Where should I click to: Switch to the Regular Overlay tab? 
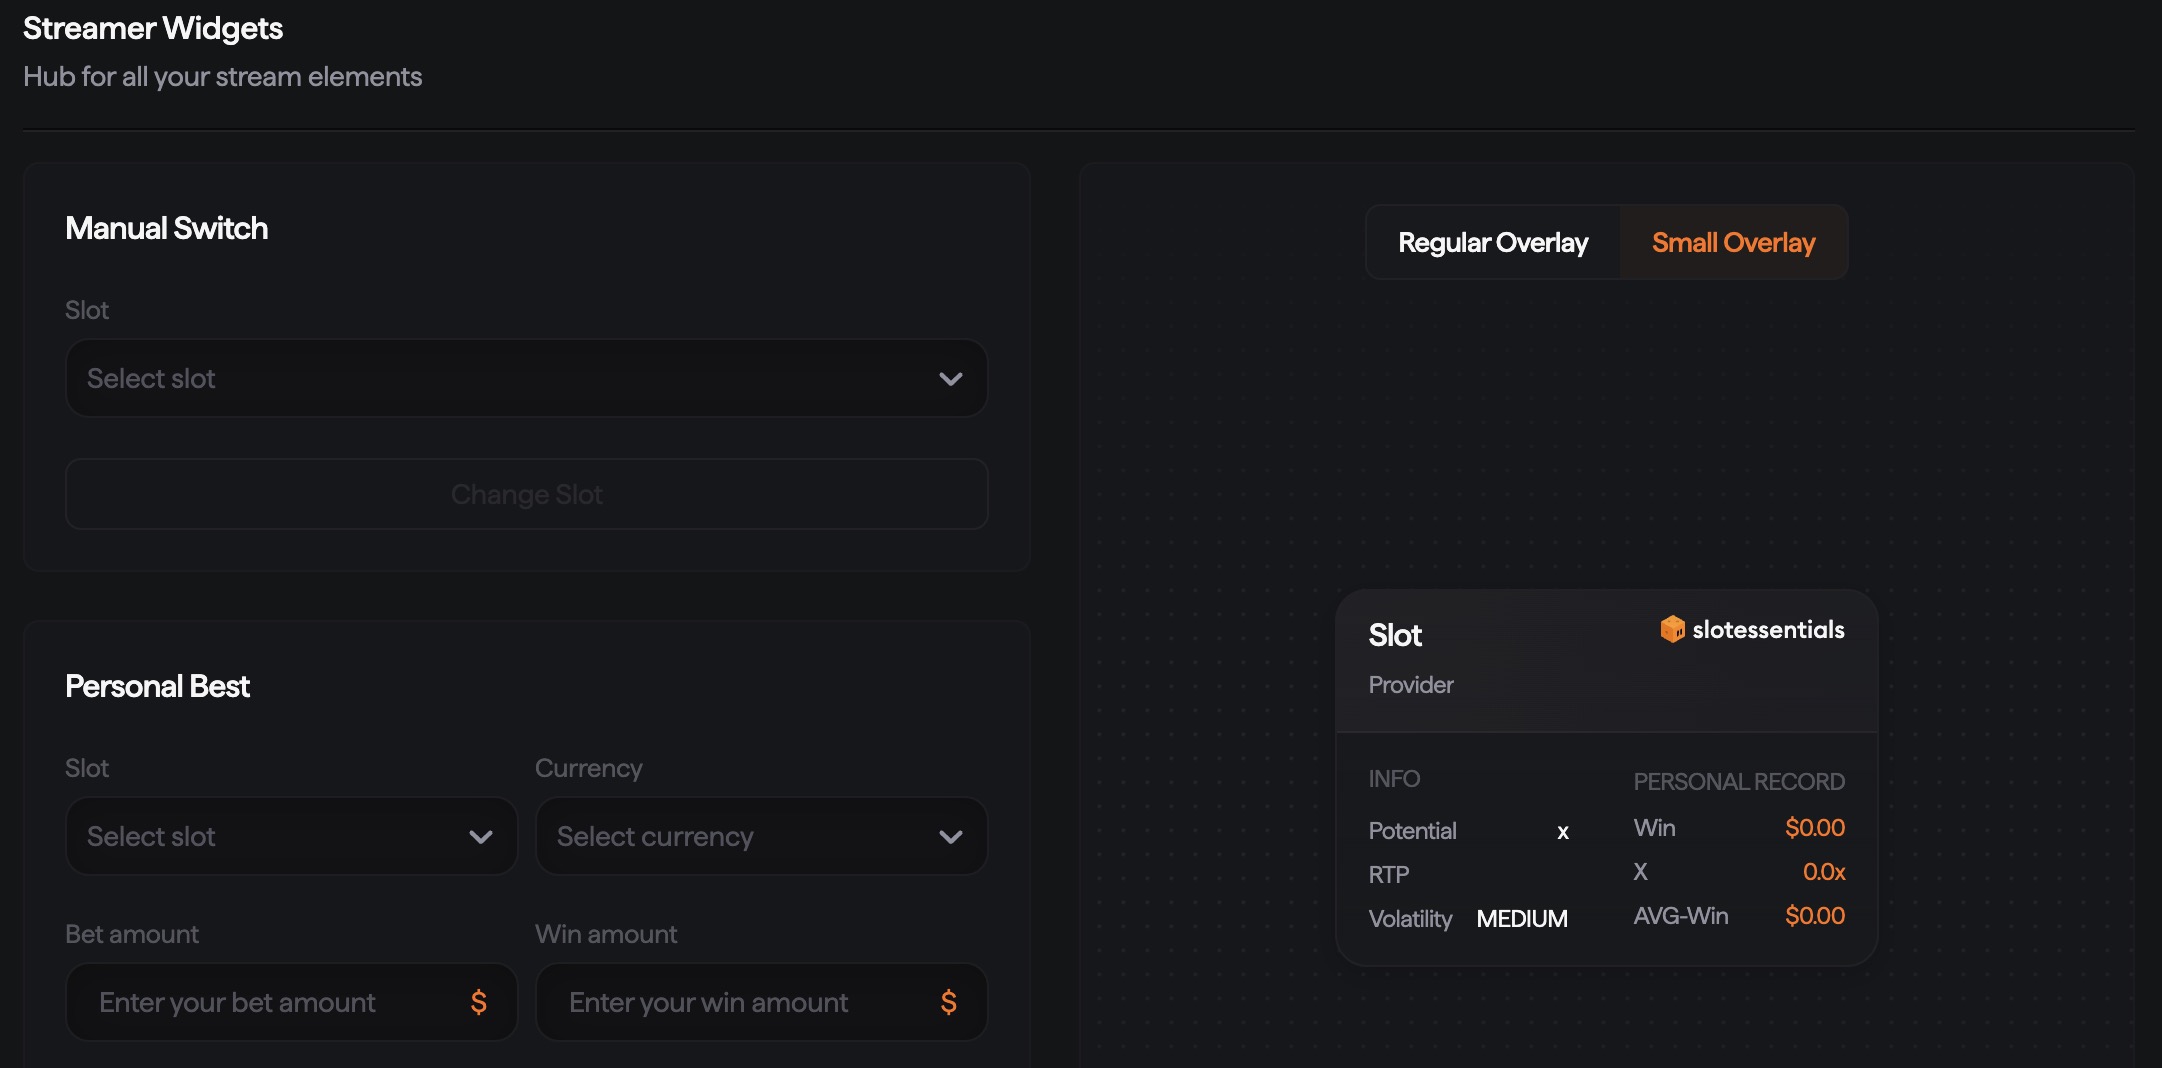point(1492,243)
